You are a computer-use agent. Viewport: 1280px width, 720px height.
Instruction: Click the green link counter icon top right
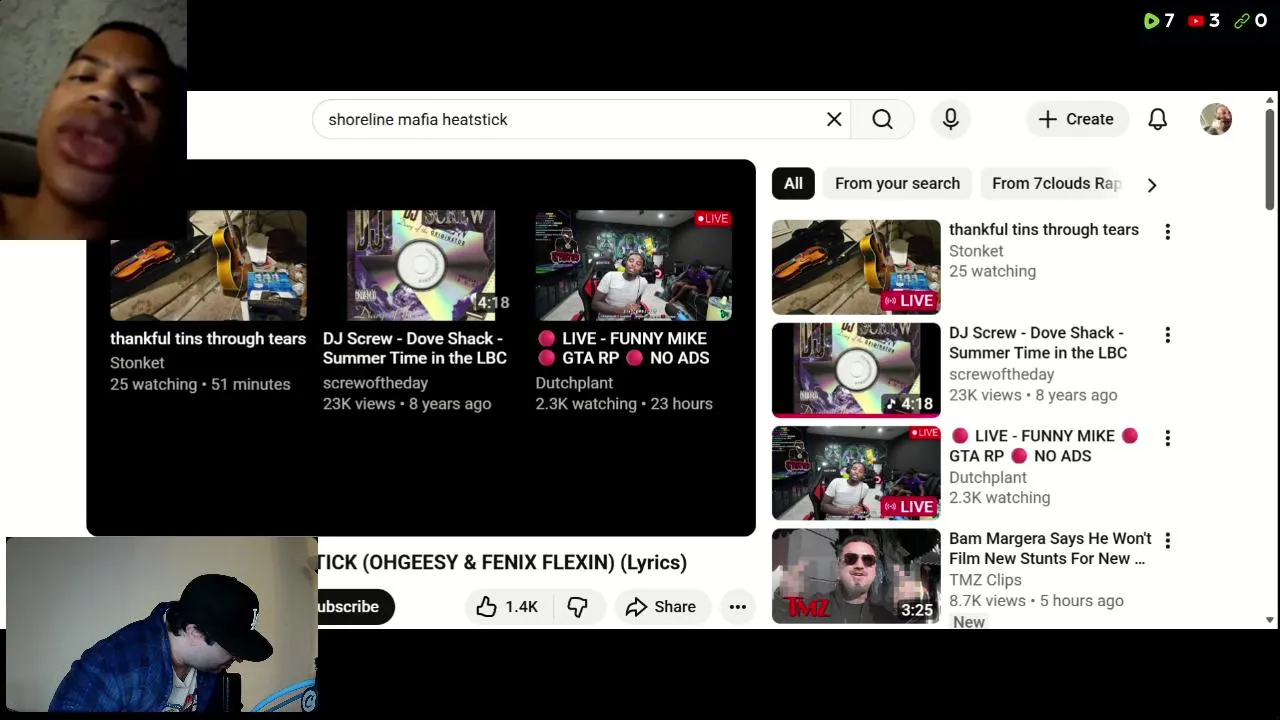(x=1242, y=20)
